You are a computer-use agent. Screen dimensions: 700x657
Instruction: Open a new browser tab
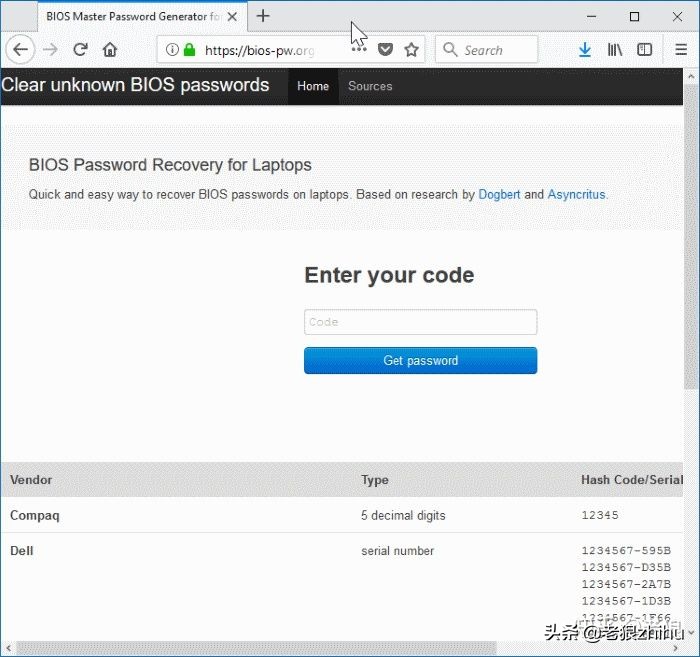pos(263,16)
